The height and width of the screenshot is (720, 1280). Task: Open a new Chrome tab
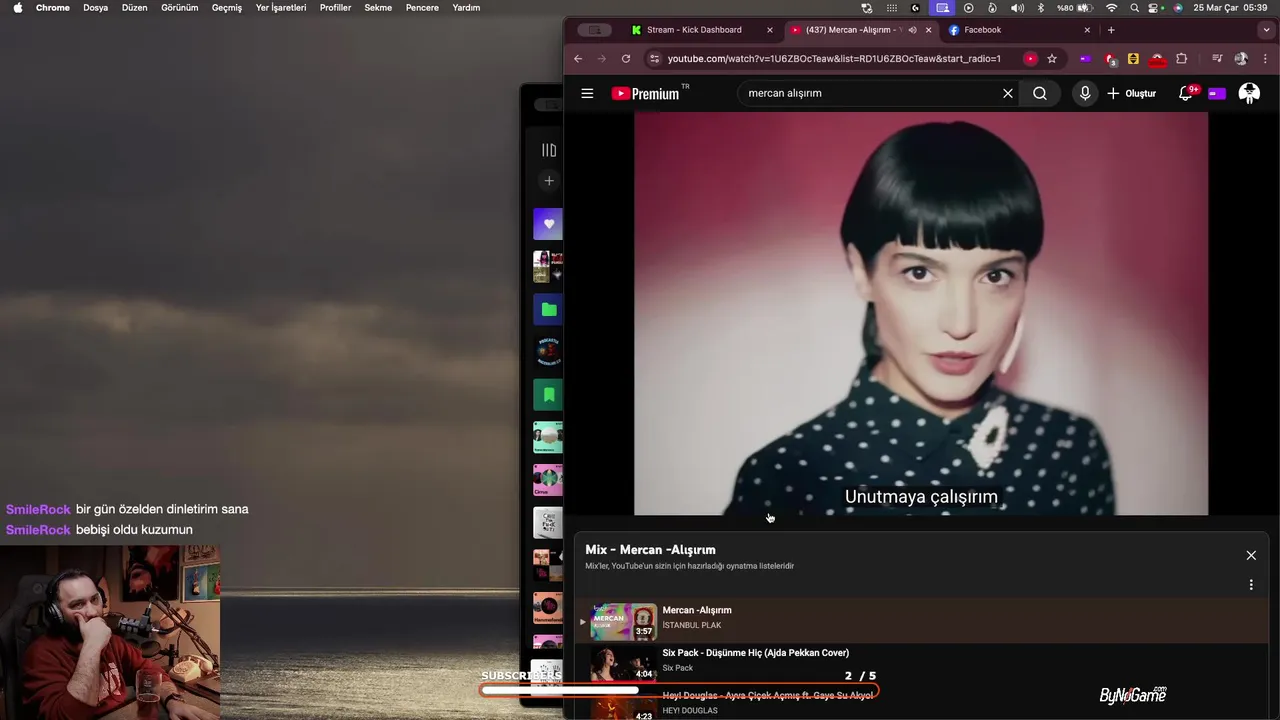(x=1111, y=30)
